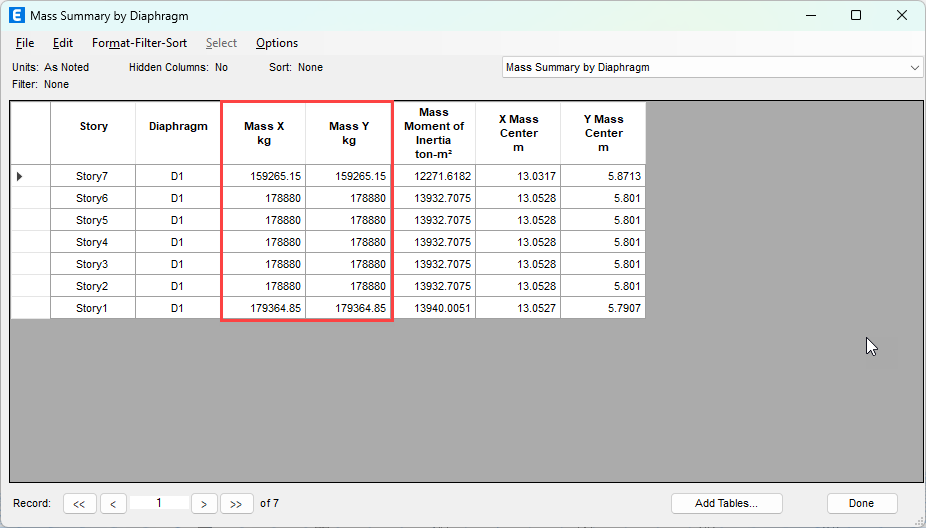Click the ETABS app icon in title bar

click(17, 16)
